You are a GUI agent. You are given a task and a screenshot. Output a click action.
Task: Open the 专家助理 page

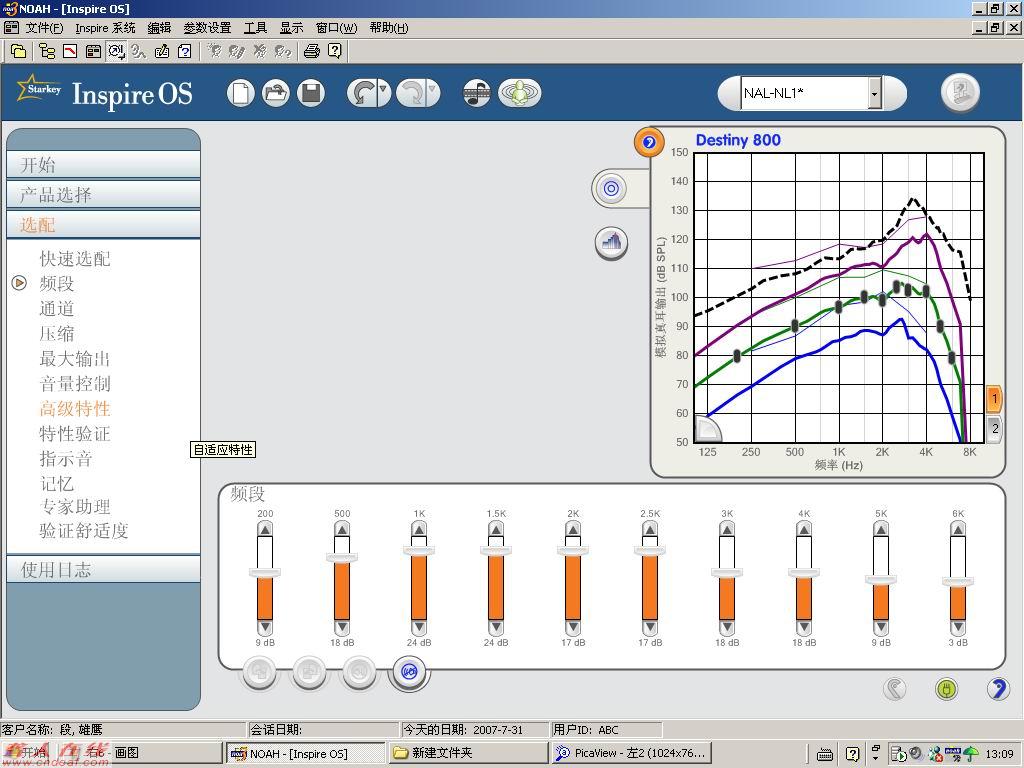[x=75, y=507]
